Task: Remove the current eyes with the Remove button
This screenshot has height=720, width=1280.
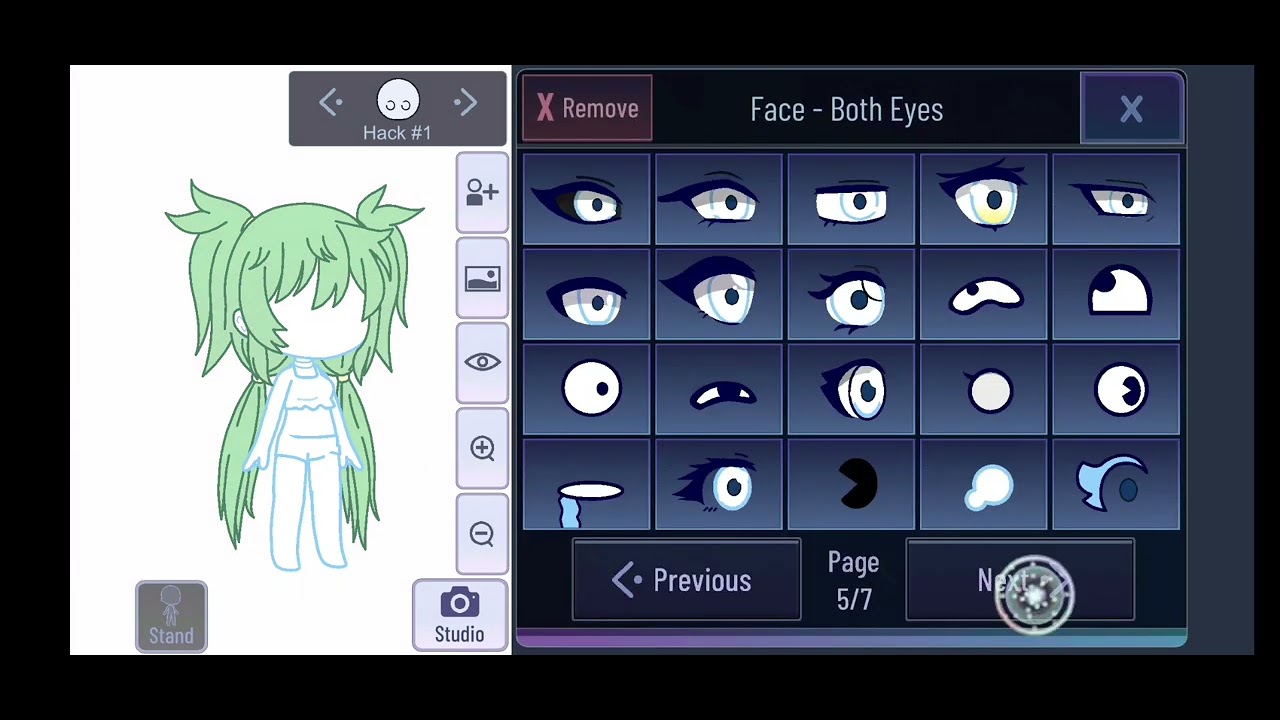Action: pos(587,108)
